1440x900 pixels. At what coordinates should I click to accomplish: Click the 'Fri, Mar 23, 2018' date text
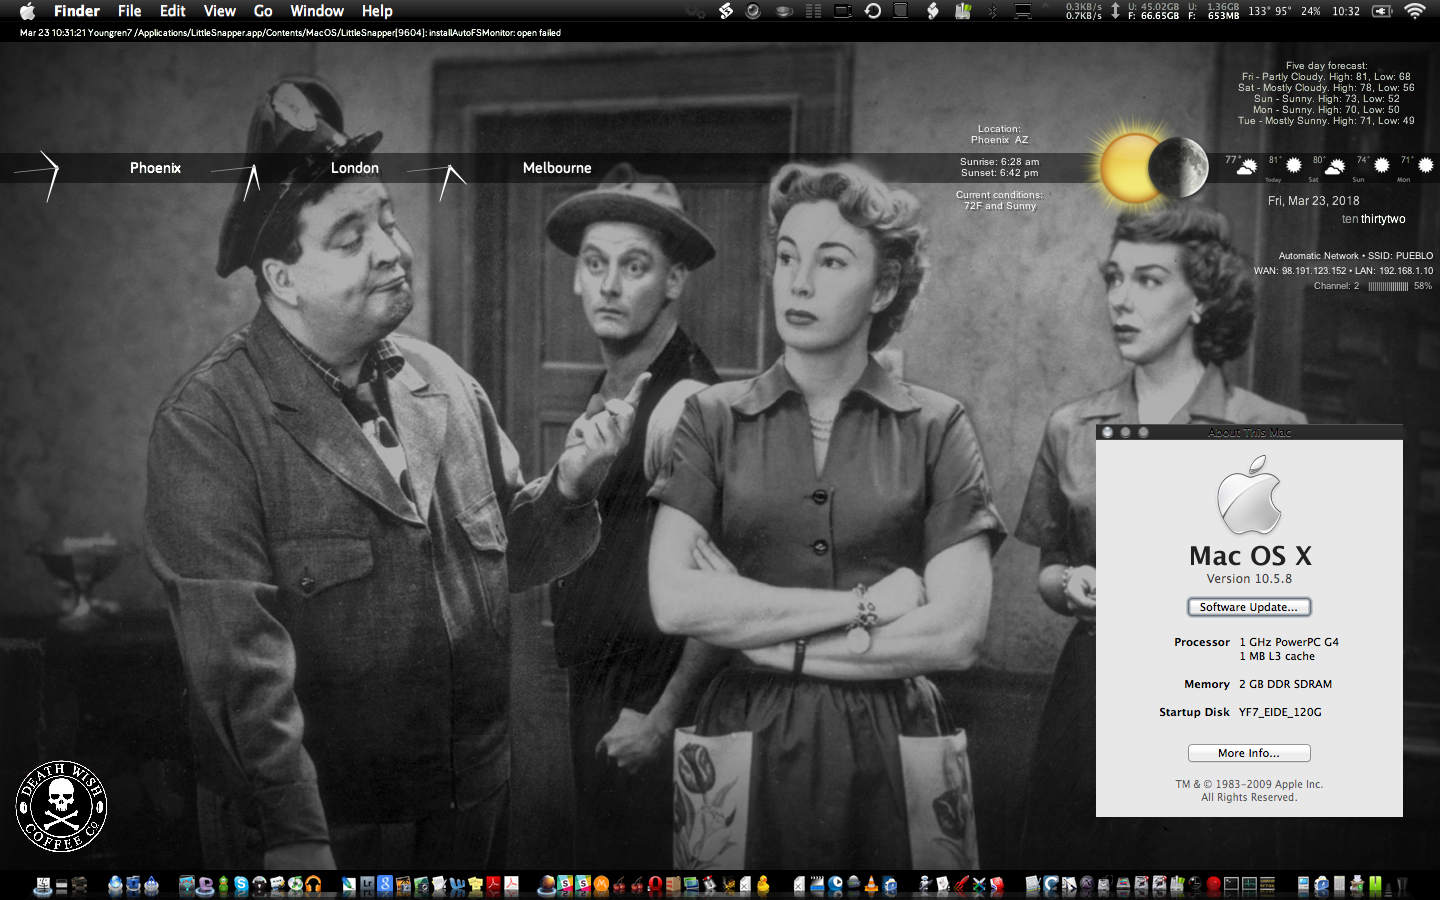pos(1313,201)
